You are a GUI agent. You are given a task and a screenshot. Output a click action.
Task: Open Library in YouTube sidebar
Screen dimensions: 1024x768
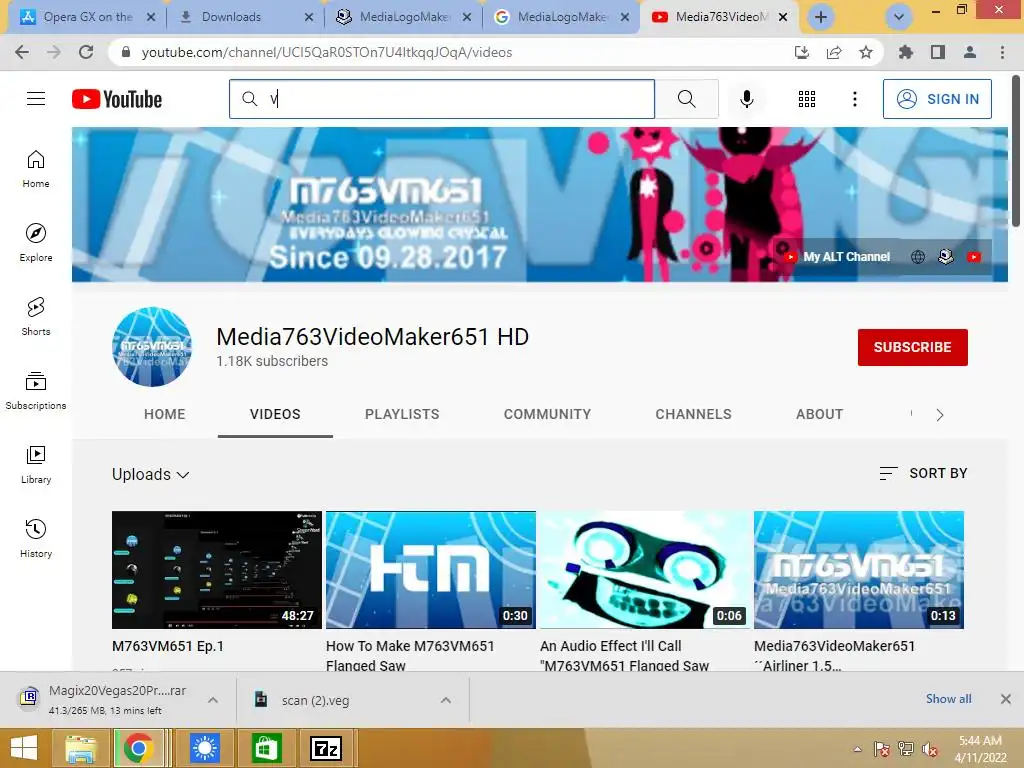click(36, 464)
